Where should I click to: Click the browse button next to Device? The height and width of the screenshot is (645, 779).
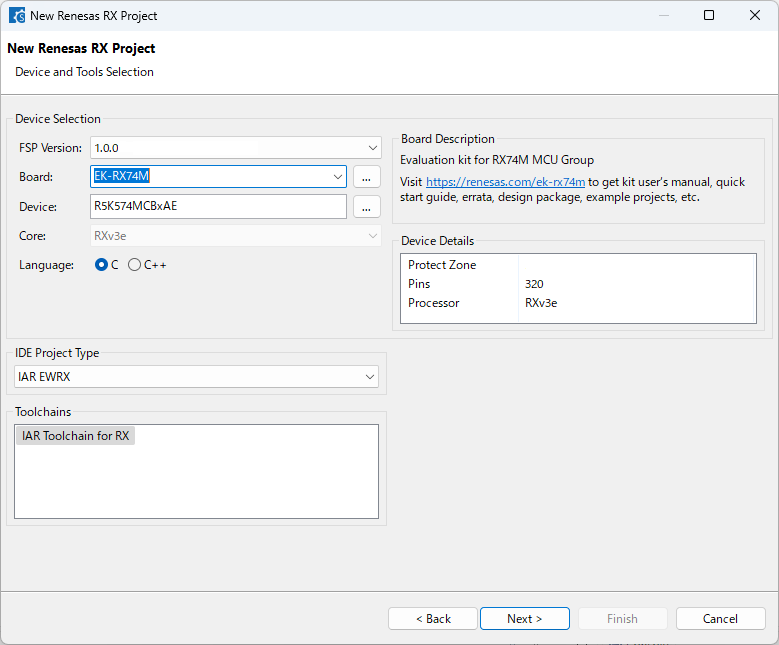pos(367,207)
